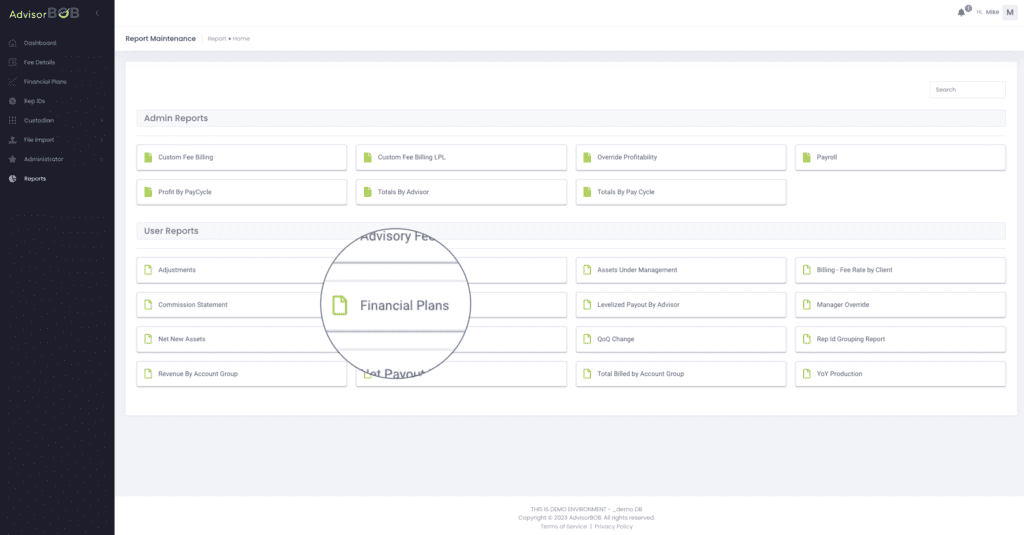Image resolution: width=1024 pixels, height=535 pixels.
Task: Click the Rep IDs sidebar icon
Action: click(x=12, y=101)
